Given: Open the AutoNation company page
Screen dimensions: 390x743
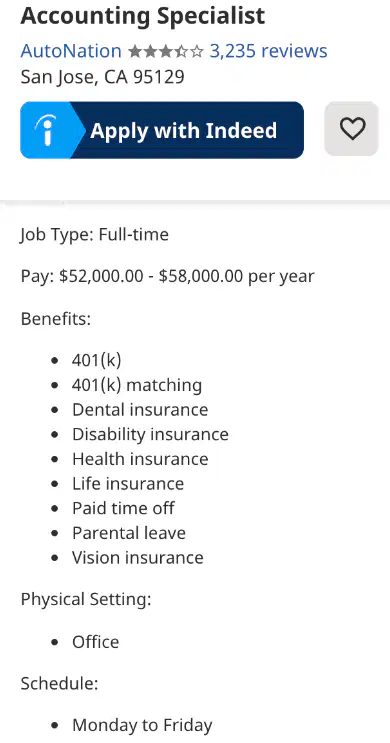Looking at the screenshot, I should coord(71,51).
